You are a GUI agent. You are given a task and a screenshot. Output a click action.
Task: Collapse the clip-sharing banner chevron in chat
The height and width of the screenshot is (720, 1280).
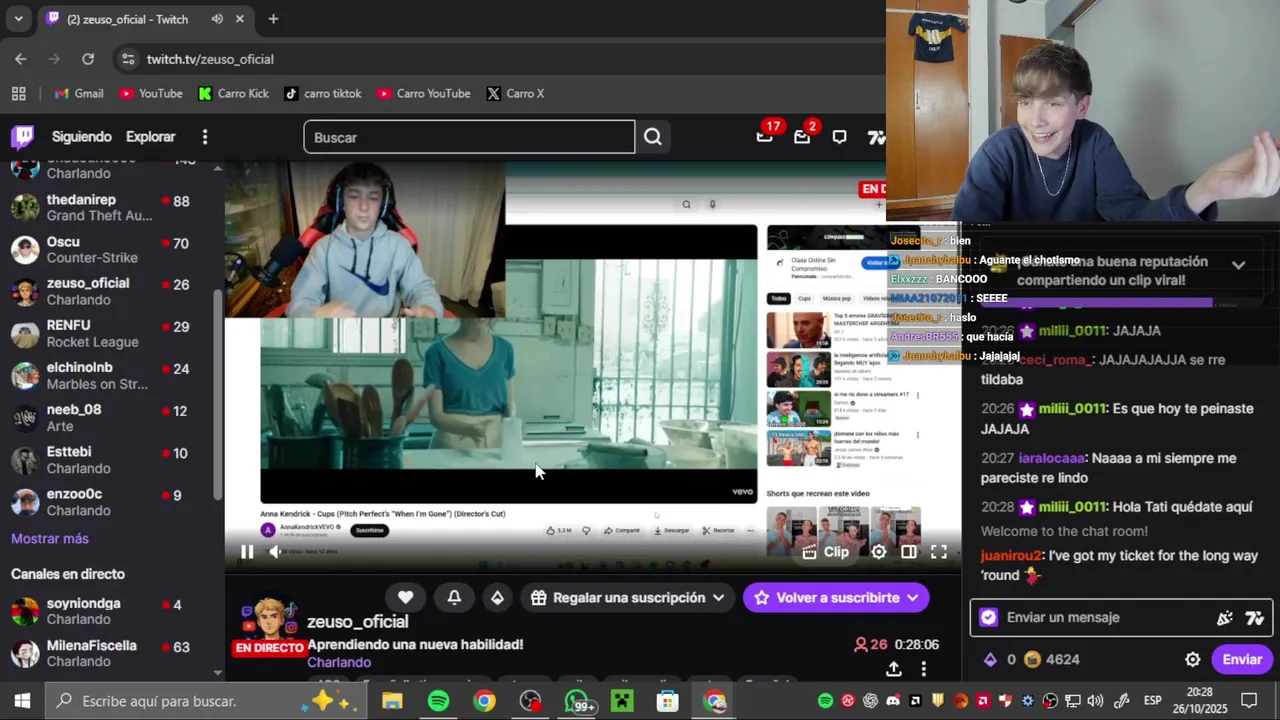tap(1239, 265)
